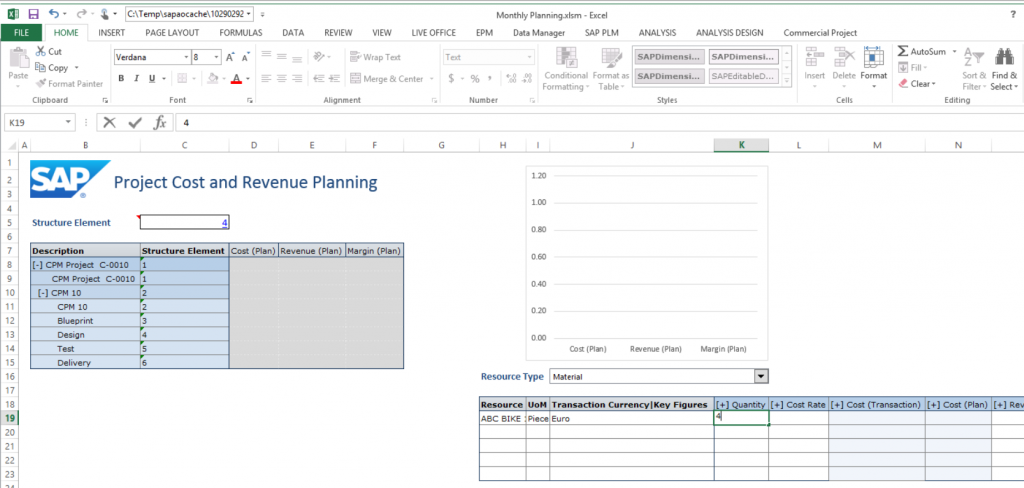The height and width of the screenshot is (488, 1024).
Task: Toggle Italic formatting
Action: click(136, 79)
